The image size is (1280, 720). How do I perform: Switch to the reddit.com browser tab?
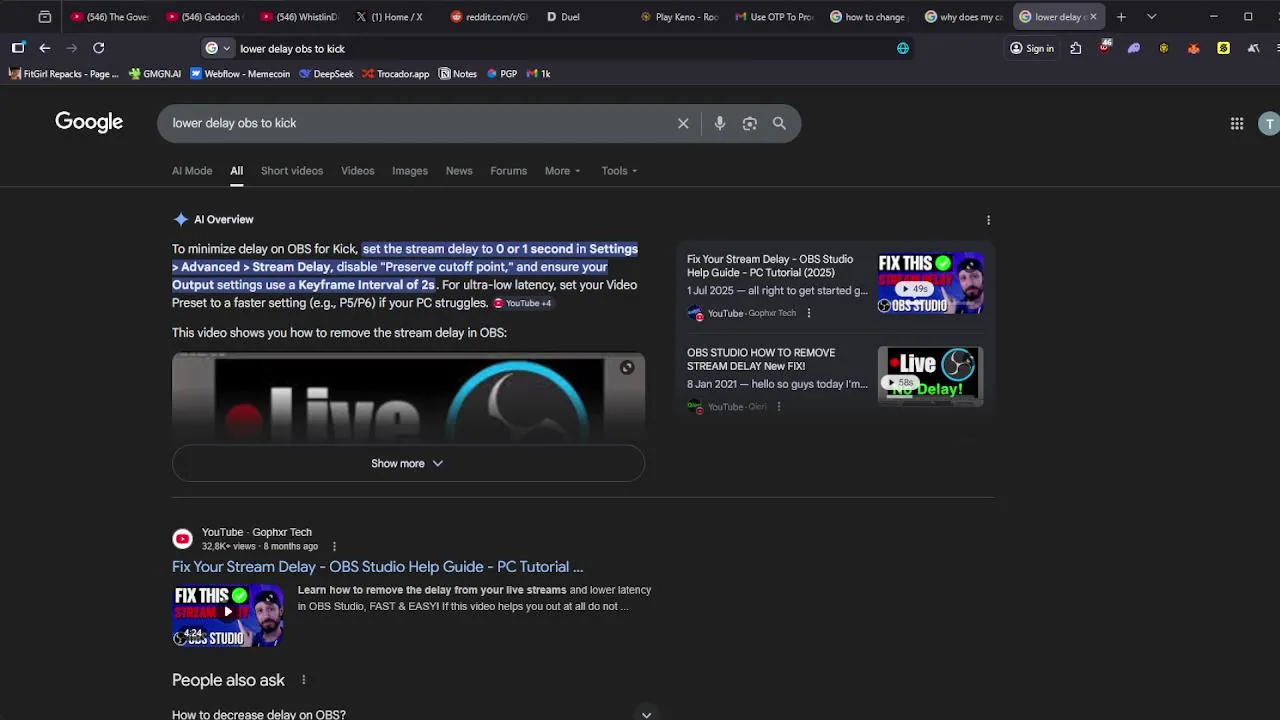488,17
